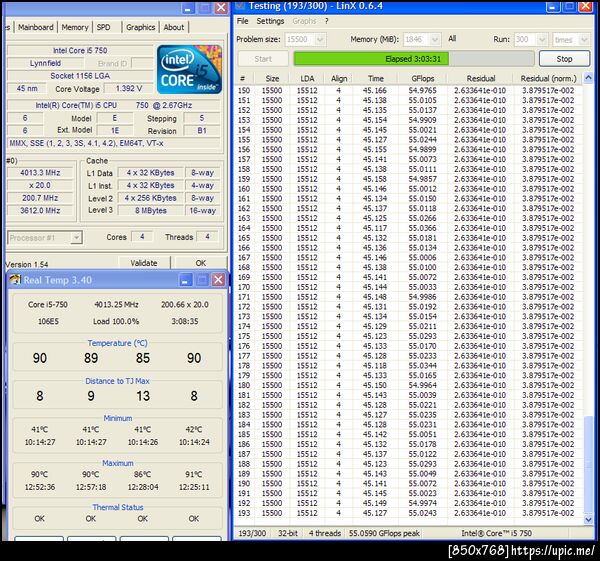Close the Real Temp window

pyautogui.click(x=218, y=280)
